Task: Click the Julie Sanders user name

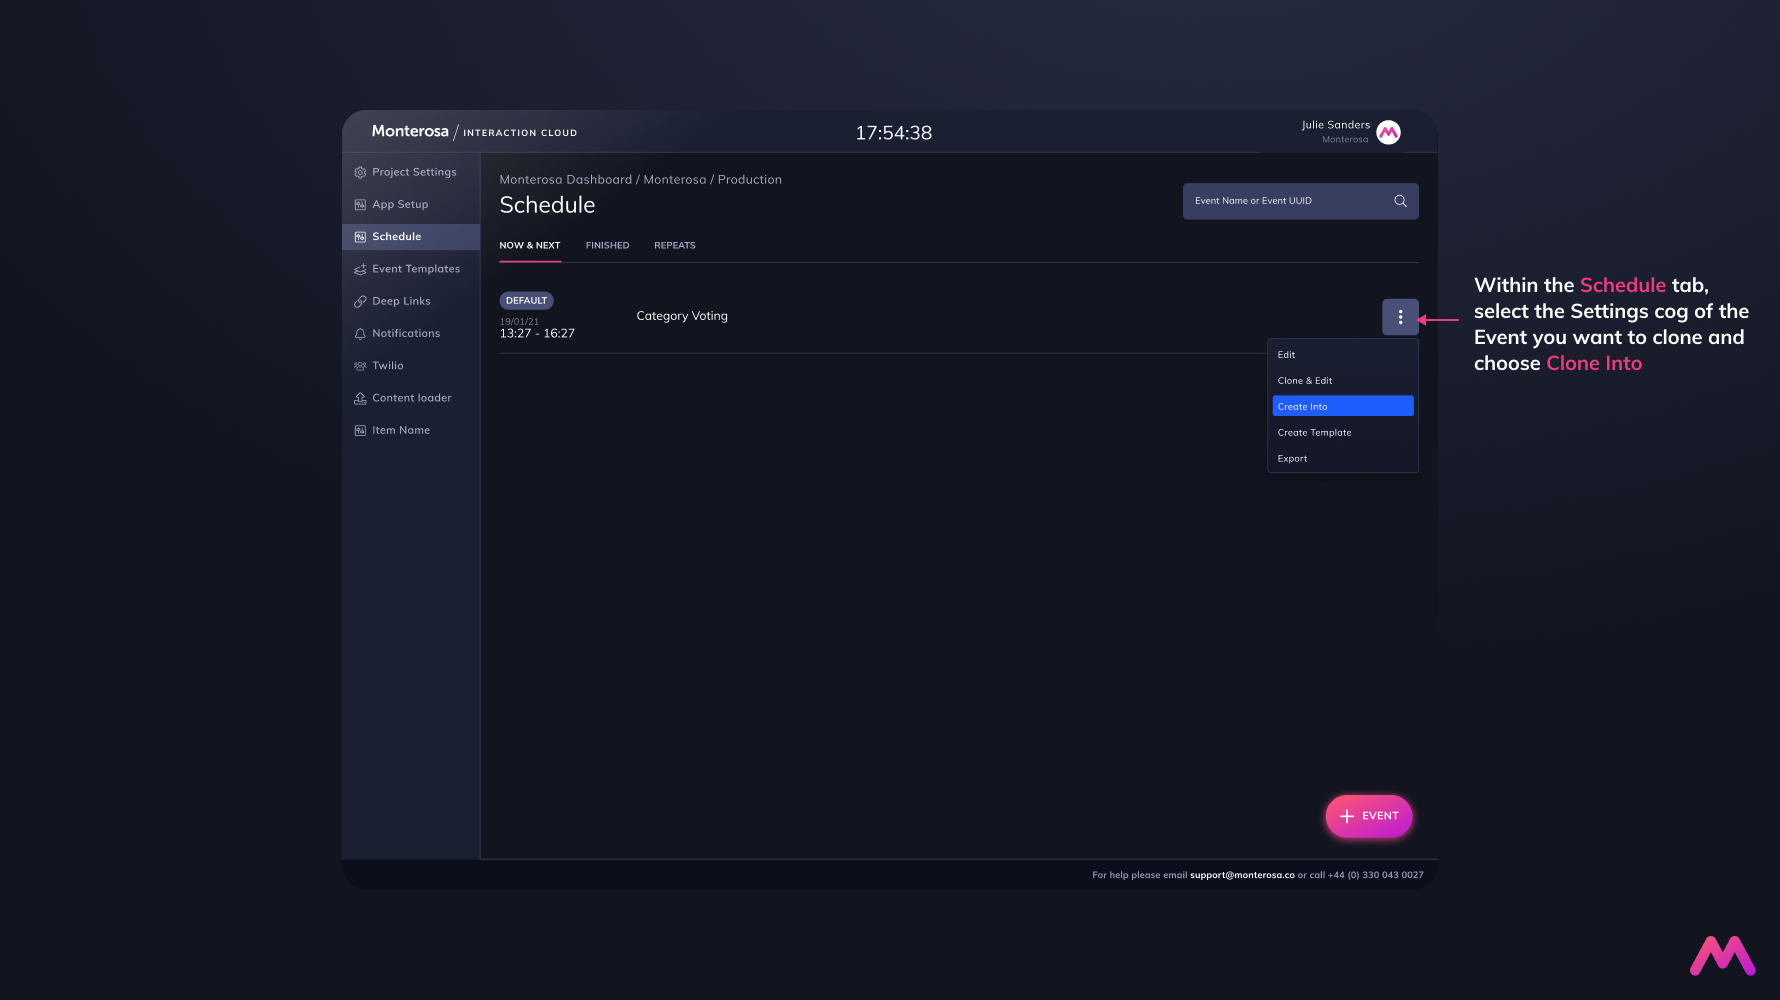Action: coord(1336,125)
